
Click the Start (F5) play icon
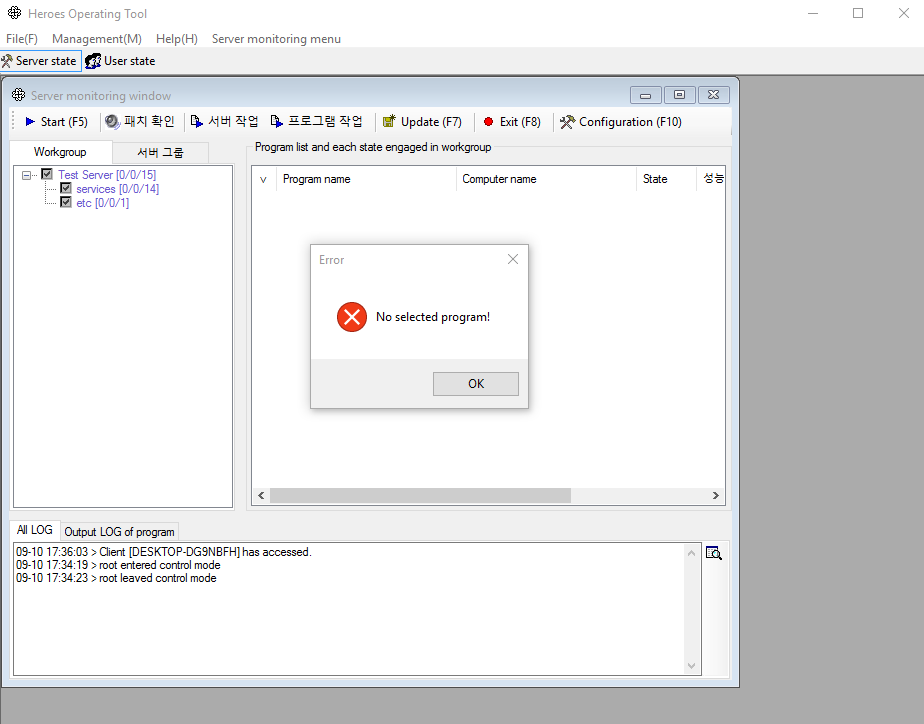point(30,122)
